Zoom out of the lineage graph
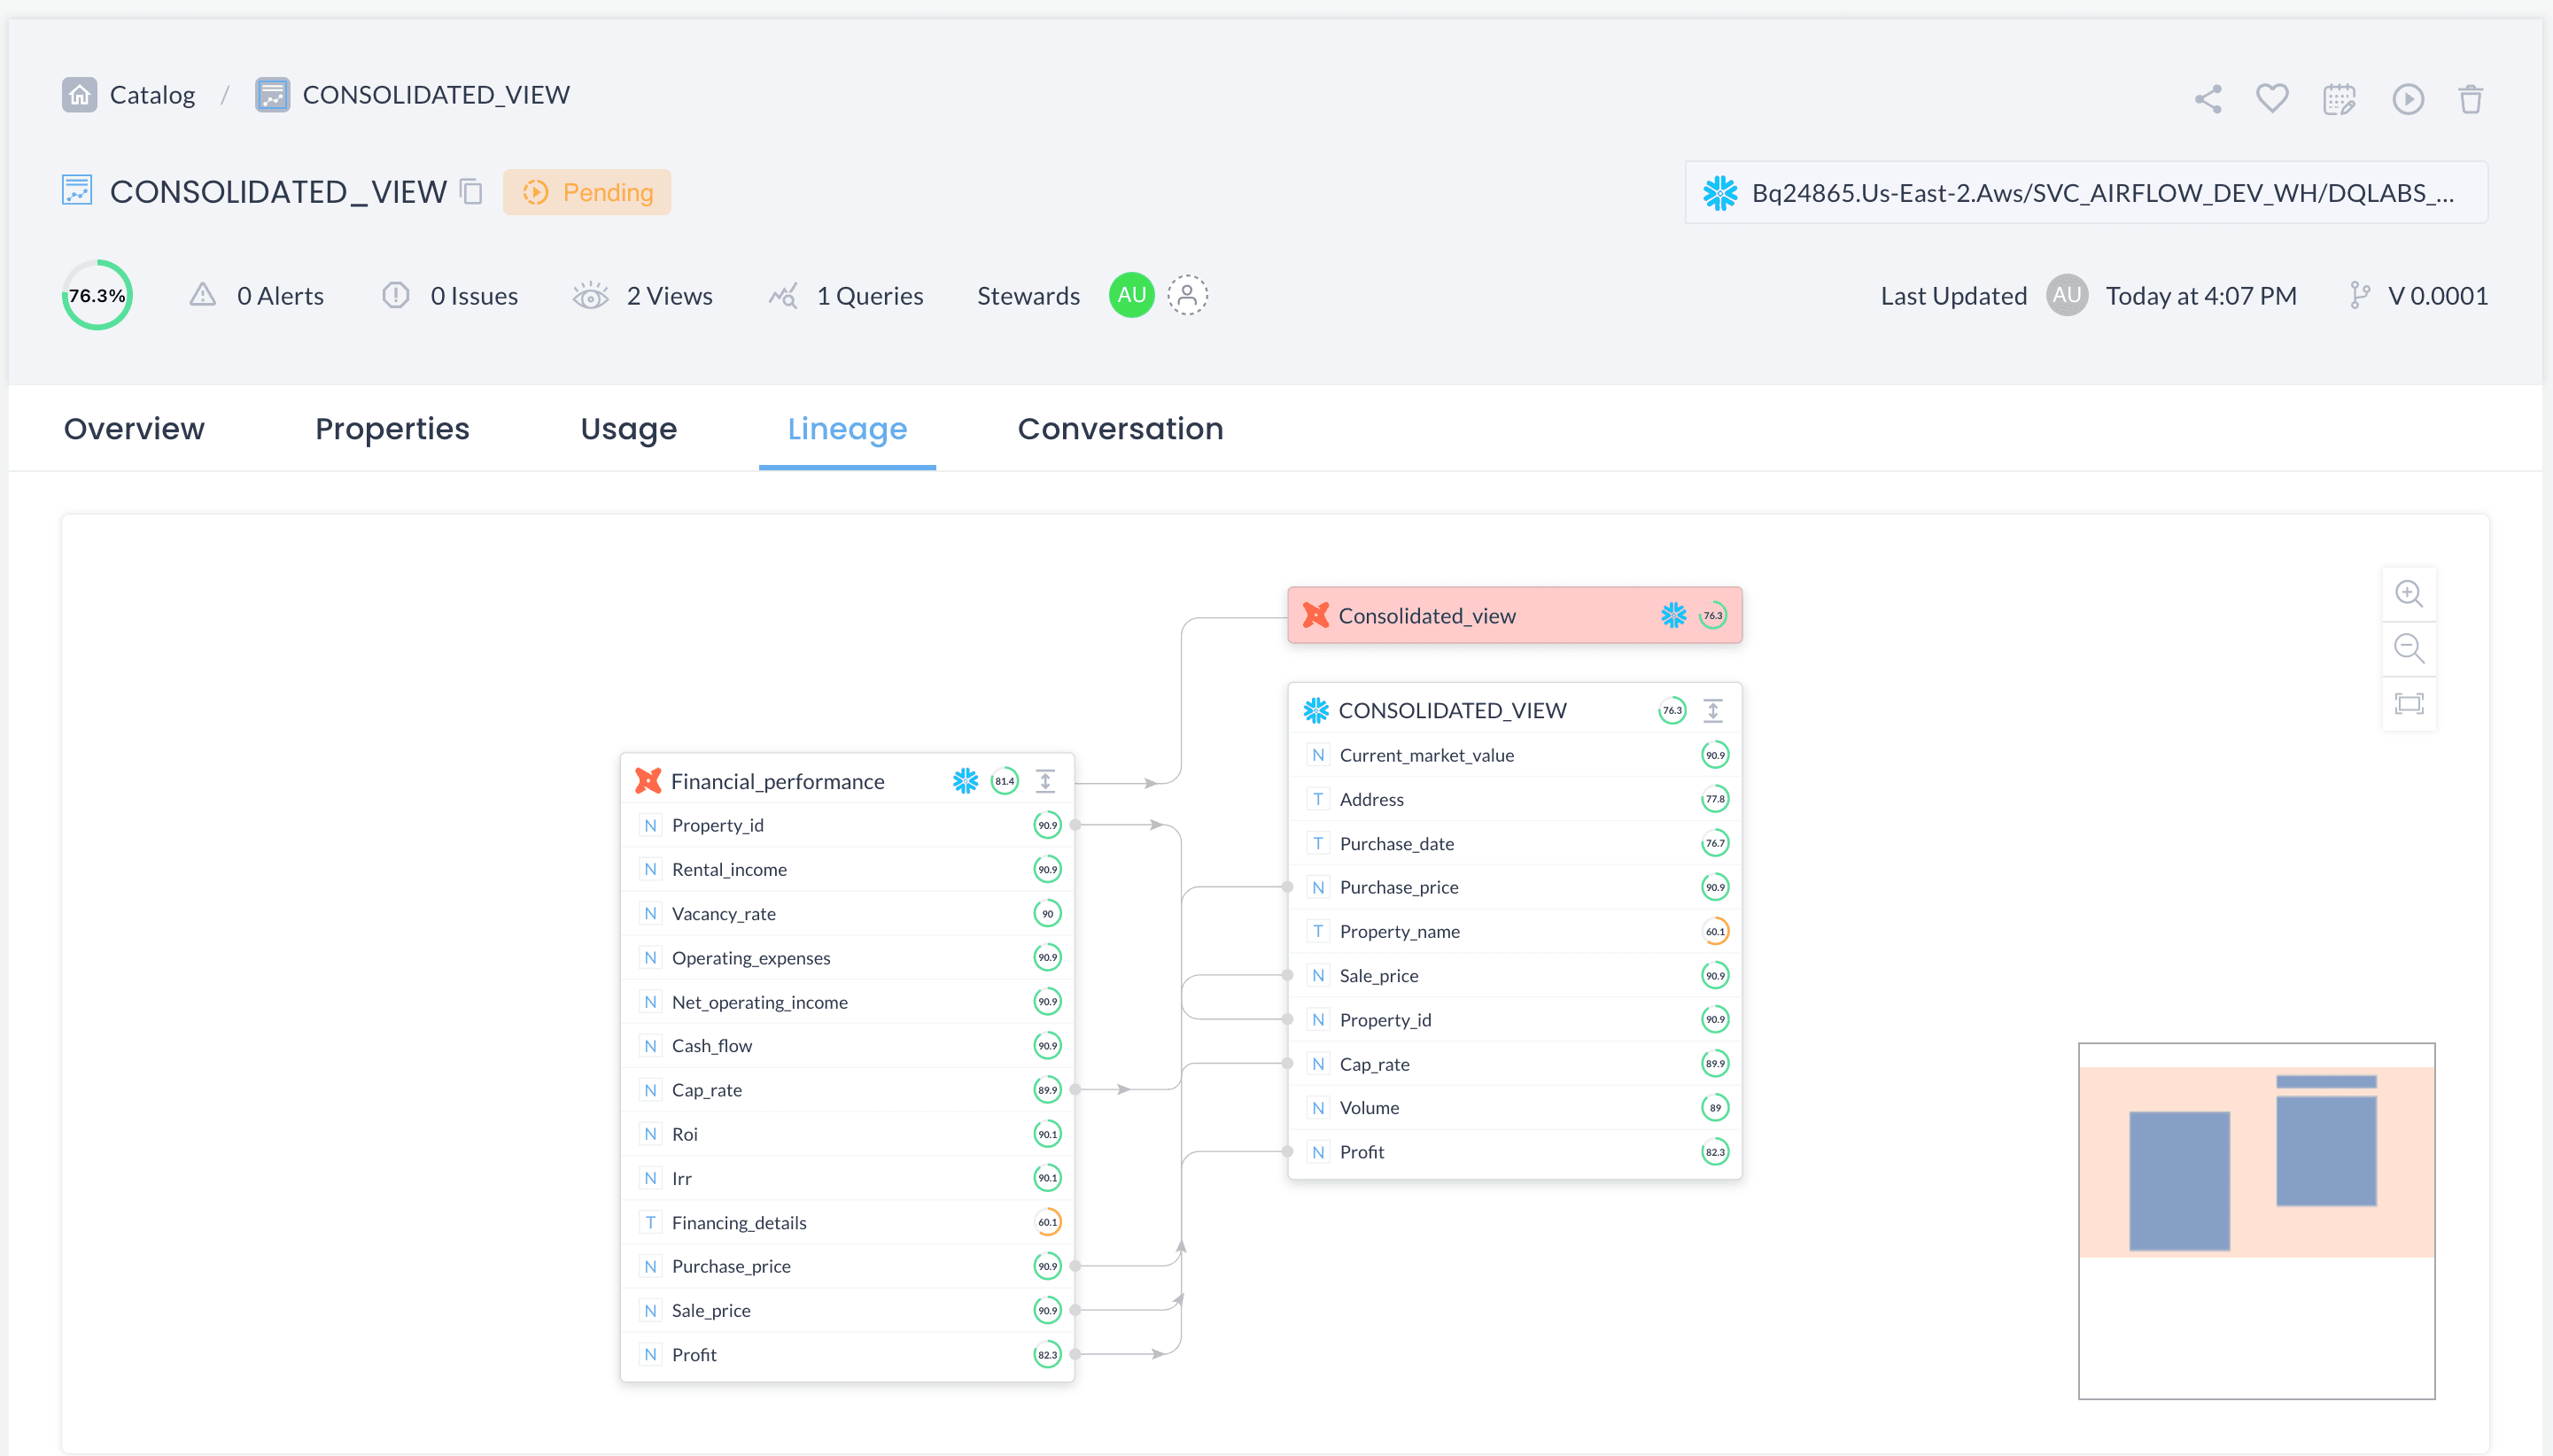Screen dimensions: 2553x1456 pyautogui.click(x=2409, y=649)
